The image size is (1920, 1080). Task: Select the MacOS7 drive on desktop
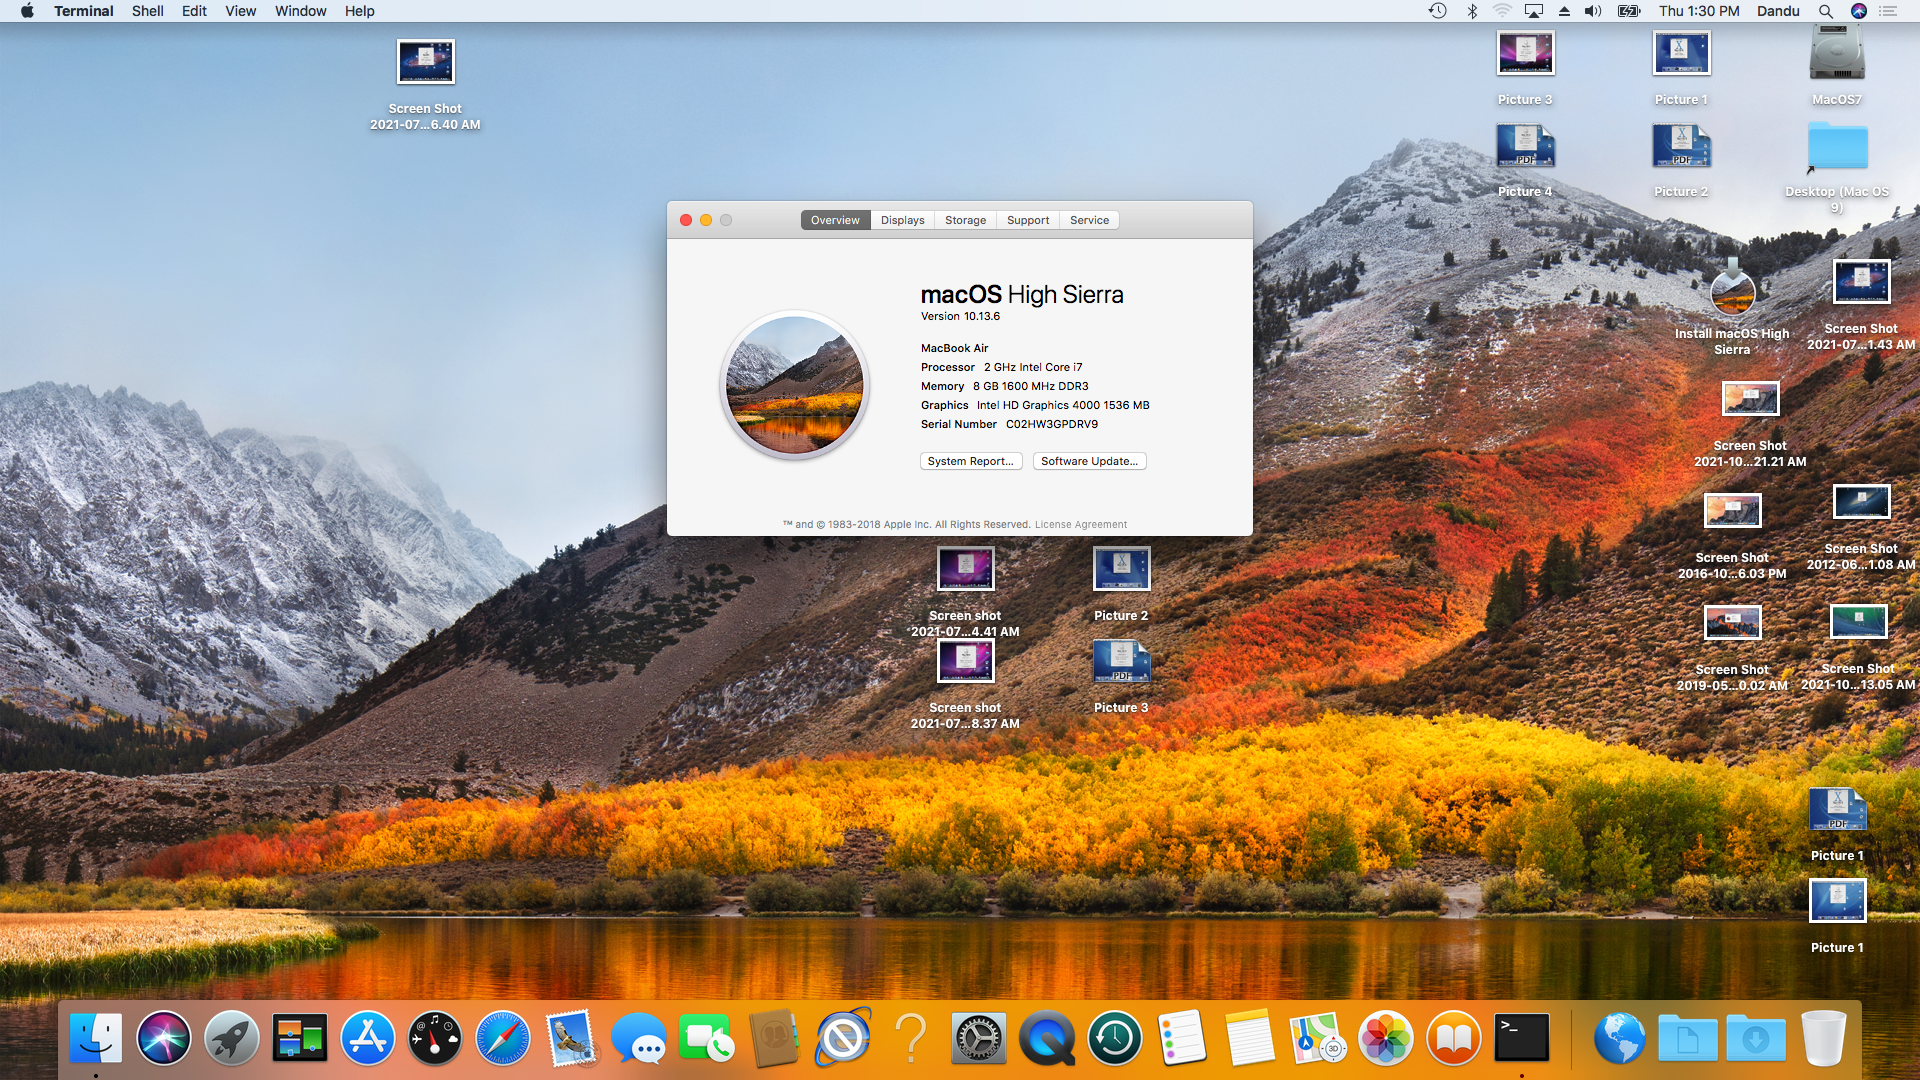[1837, 65]
